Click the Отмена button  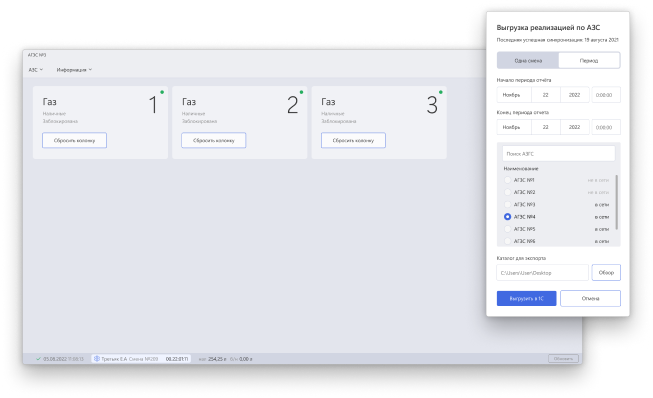tap(590, 298)
